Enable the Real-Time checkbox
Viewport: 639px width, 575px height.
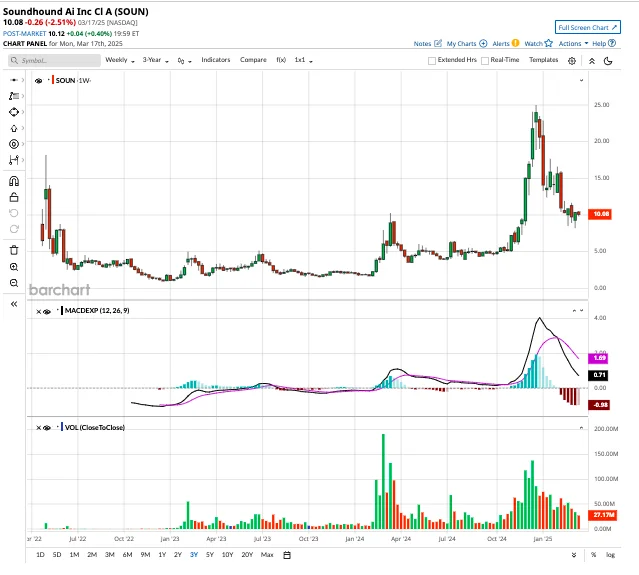coord(485,61)
